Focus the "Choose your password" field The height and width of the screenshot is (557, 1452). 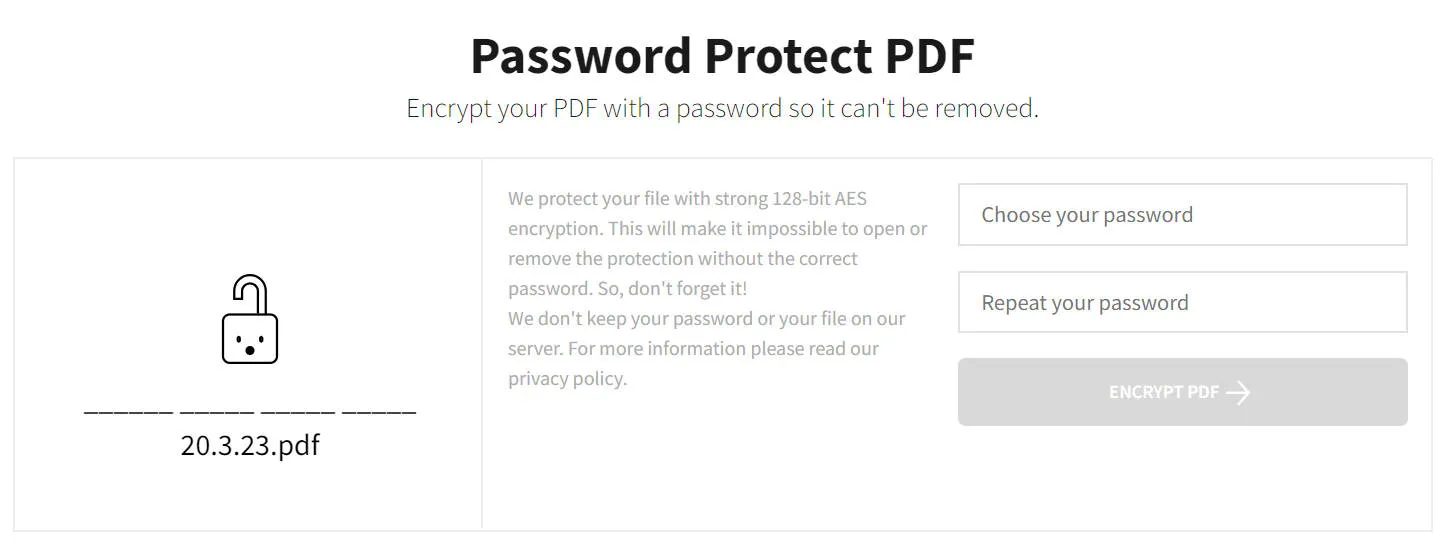[x=1182, y=215]
